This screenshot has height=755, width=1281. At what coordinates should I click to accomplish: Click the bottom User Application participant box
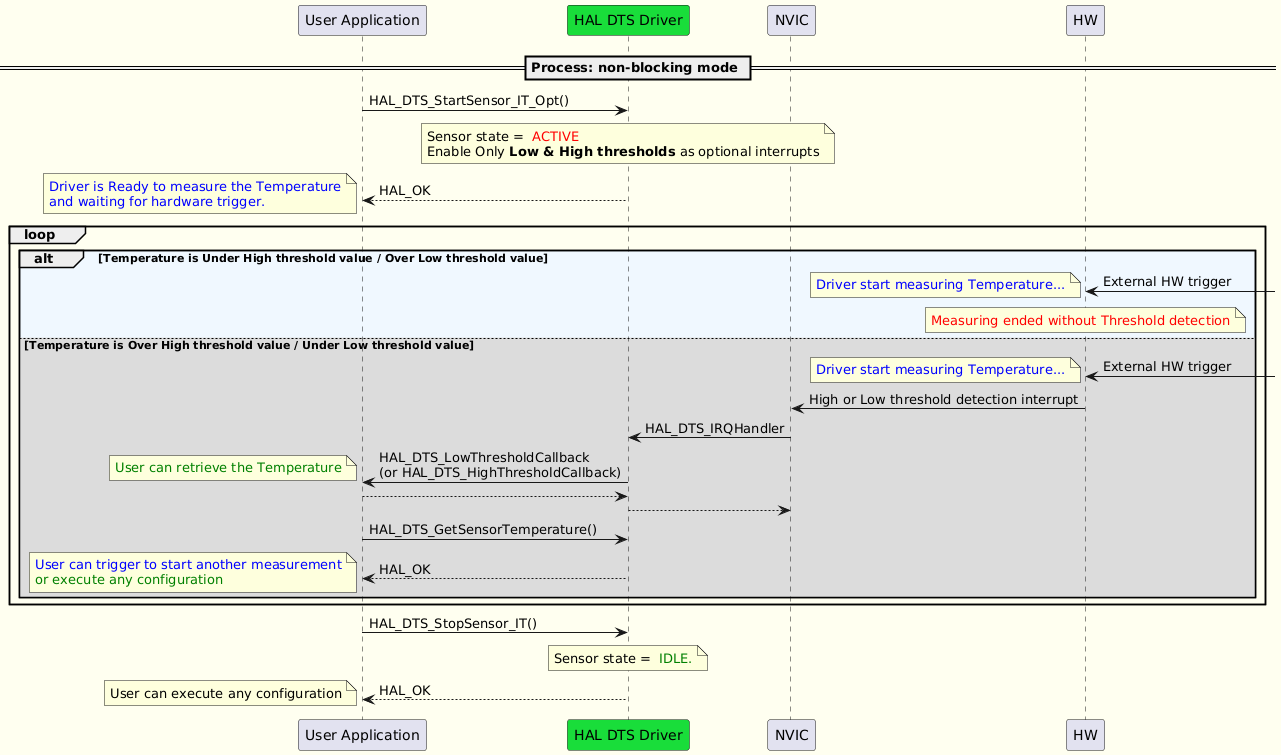362,734
